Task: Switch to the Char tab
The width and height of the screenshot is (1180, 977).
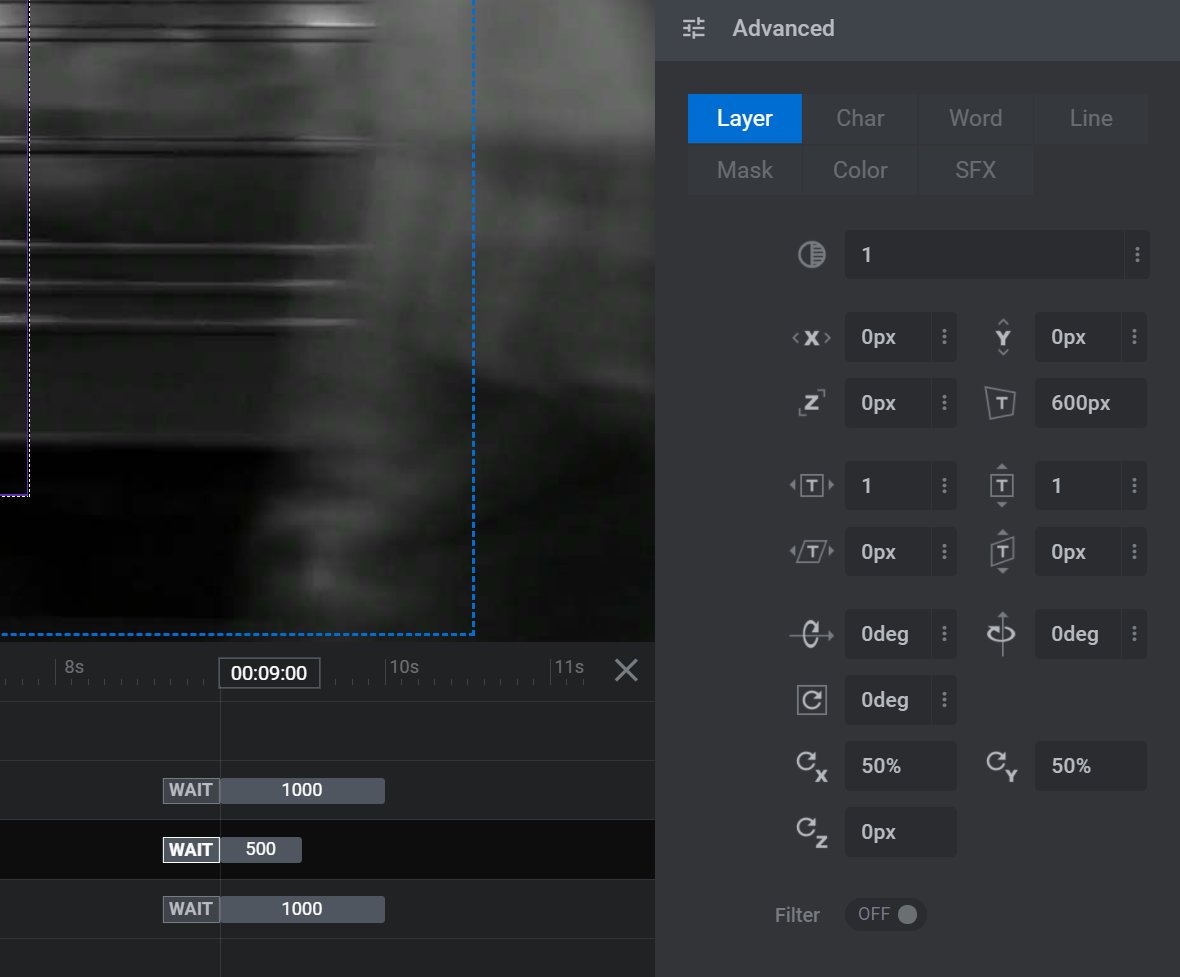Action: (860, 118)
